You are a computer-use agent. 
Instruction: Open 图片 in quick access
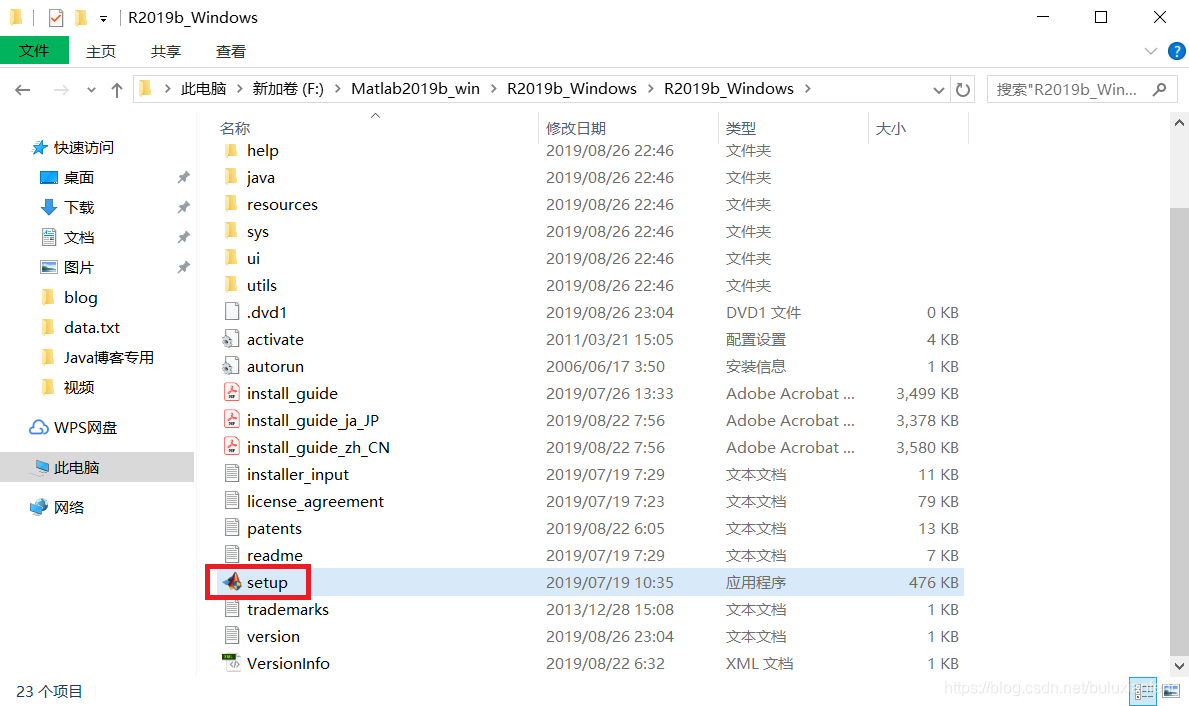[67, 267]
